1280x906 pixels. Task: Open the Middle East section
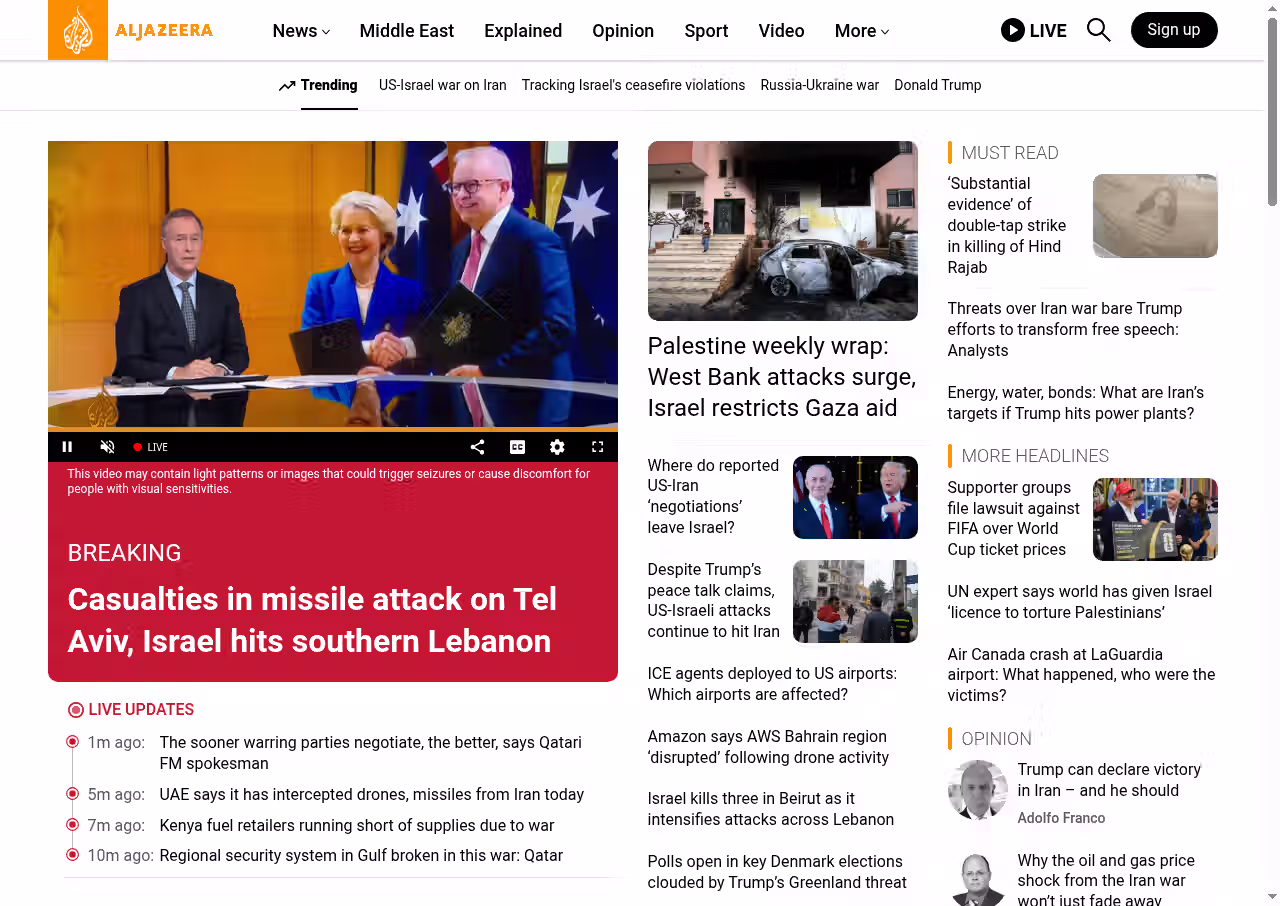pyautogui.click(x=406, y=31)
